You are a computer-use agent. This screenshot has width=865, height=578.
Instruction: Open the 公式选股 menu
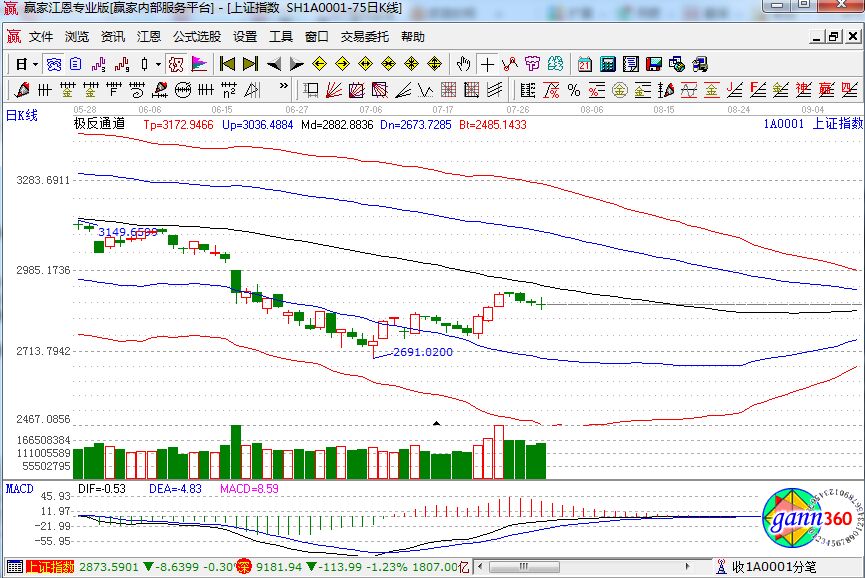(x=196, y=36)
